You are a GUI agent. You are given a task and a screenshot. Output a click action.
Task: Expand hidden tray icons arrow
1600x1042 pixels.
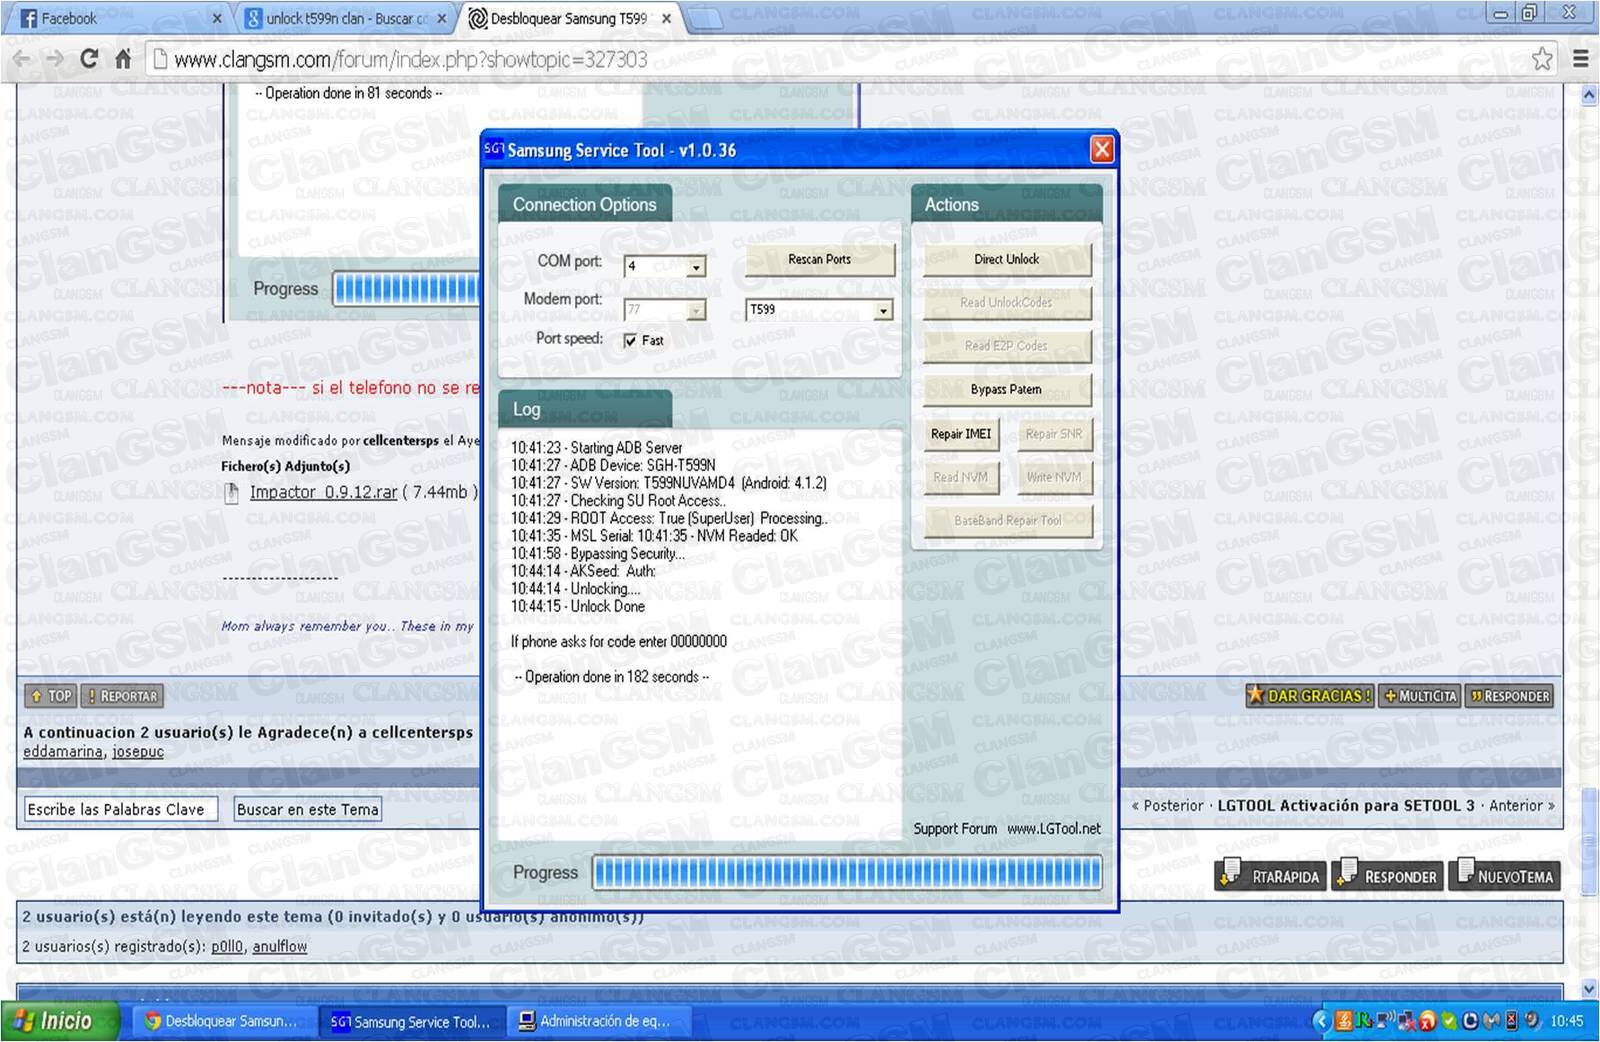coord(1322,1021)
